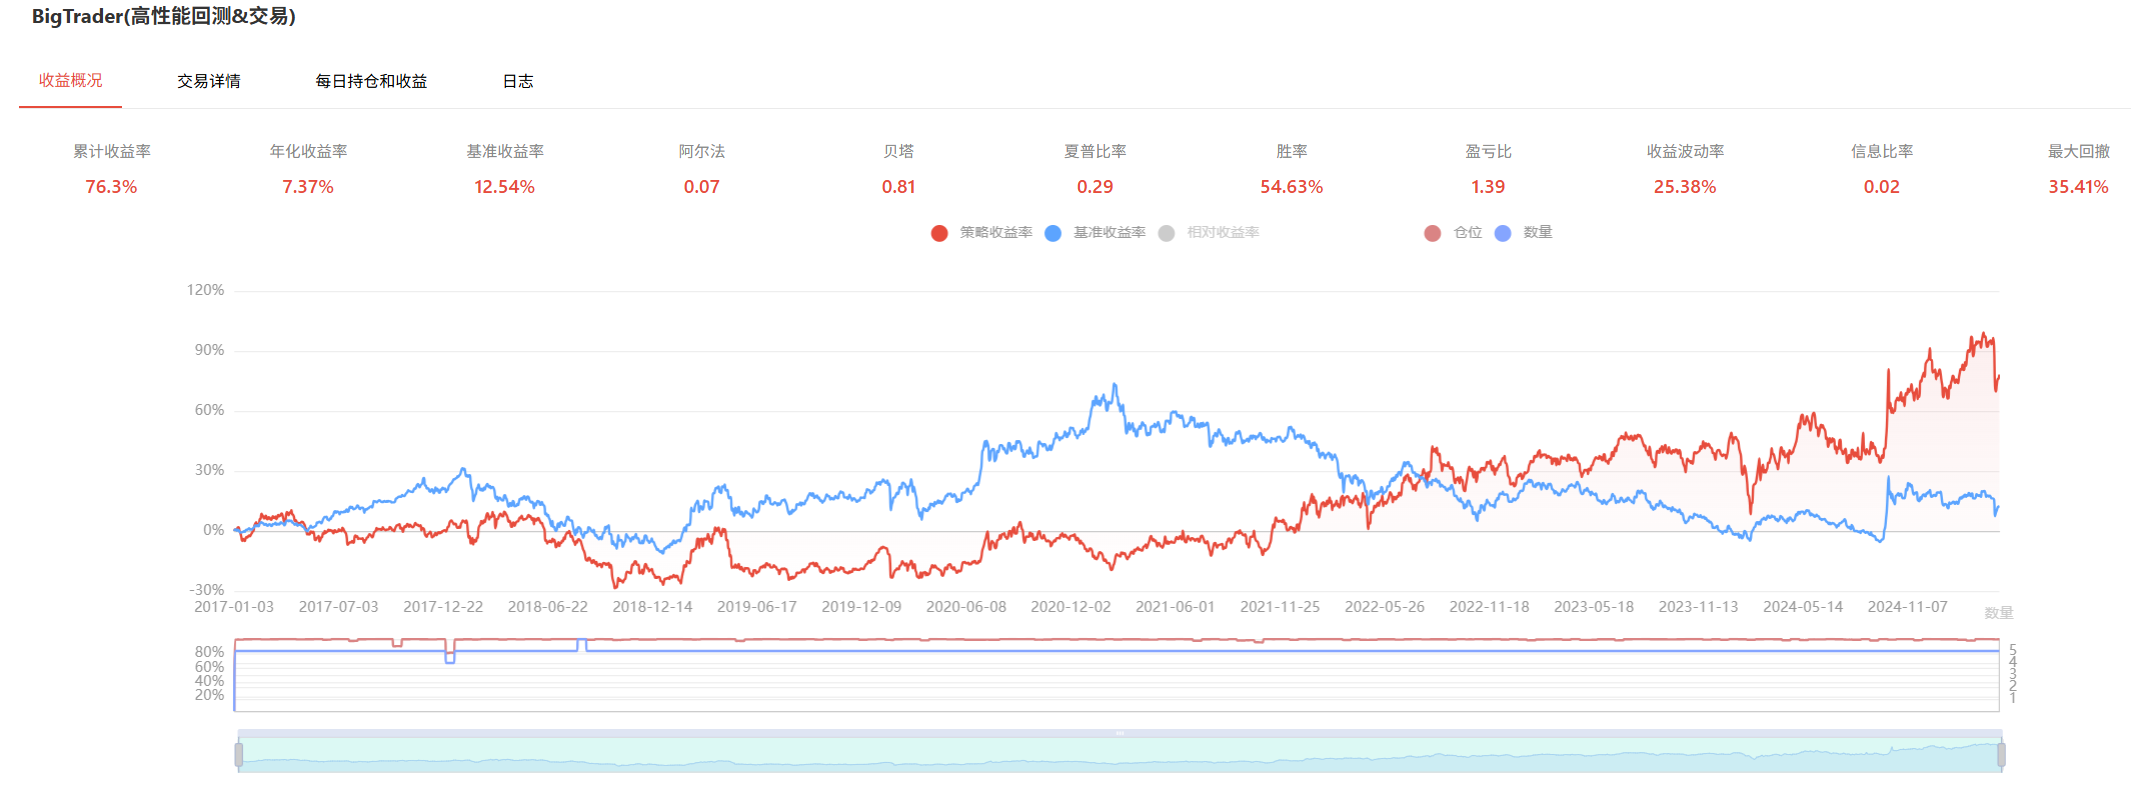Click right handle of time range slider

pos(2001,755)
